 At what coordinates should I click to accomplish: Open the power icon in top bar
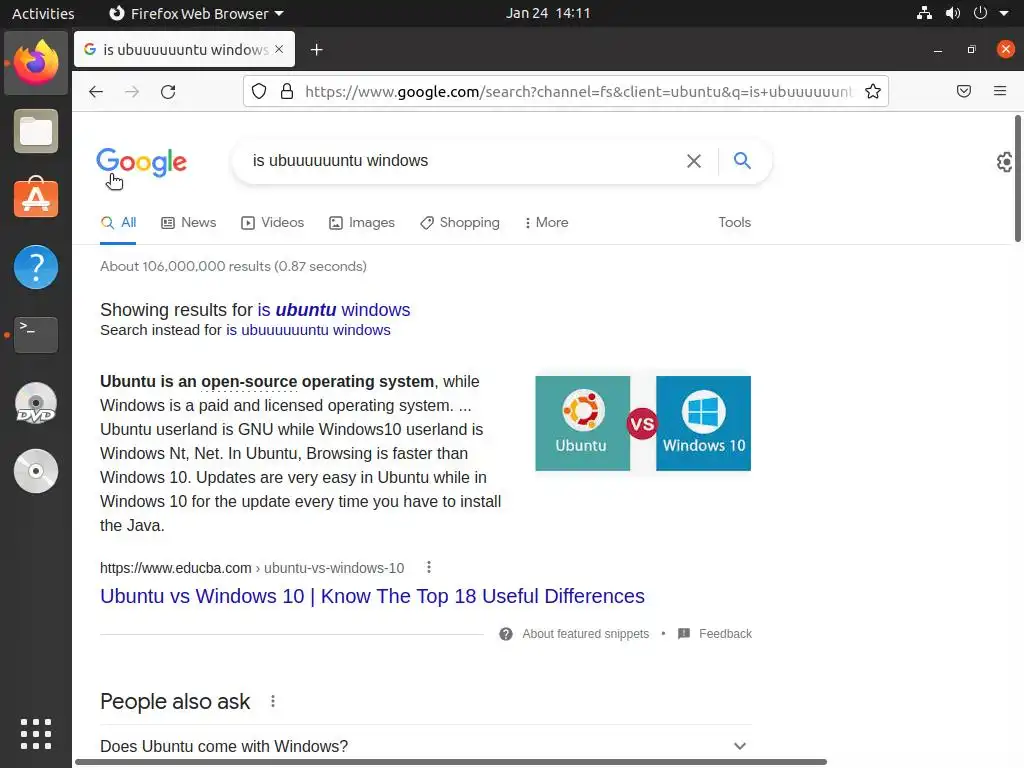click(980, 13)
